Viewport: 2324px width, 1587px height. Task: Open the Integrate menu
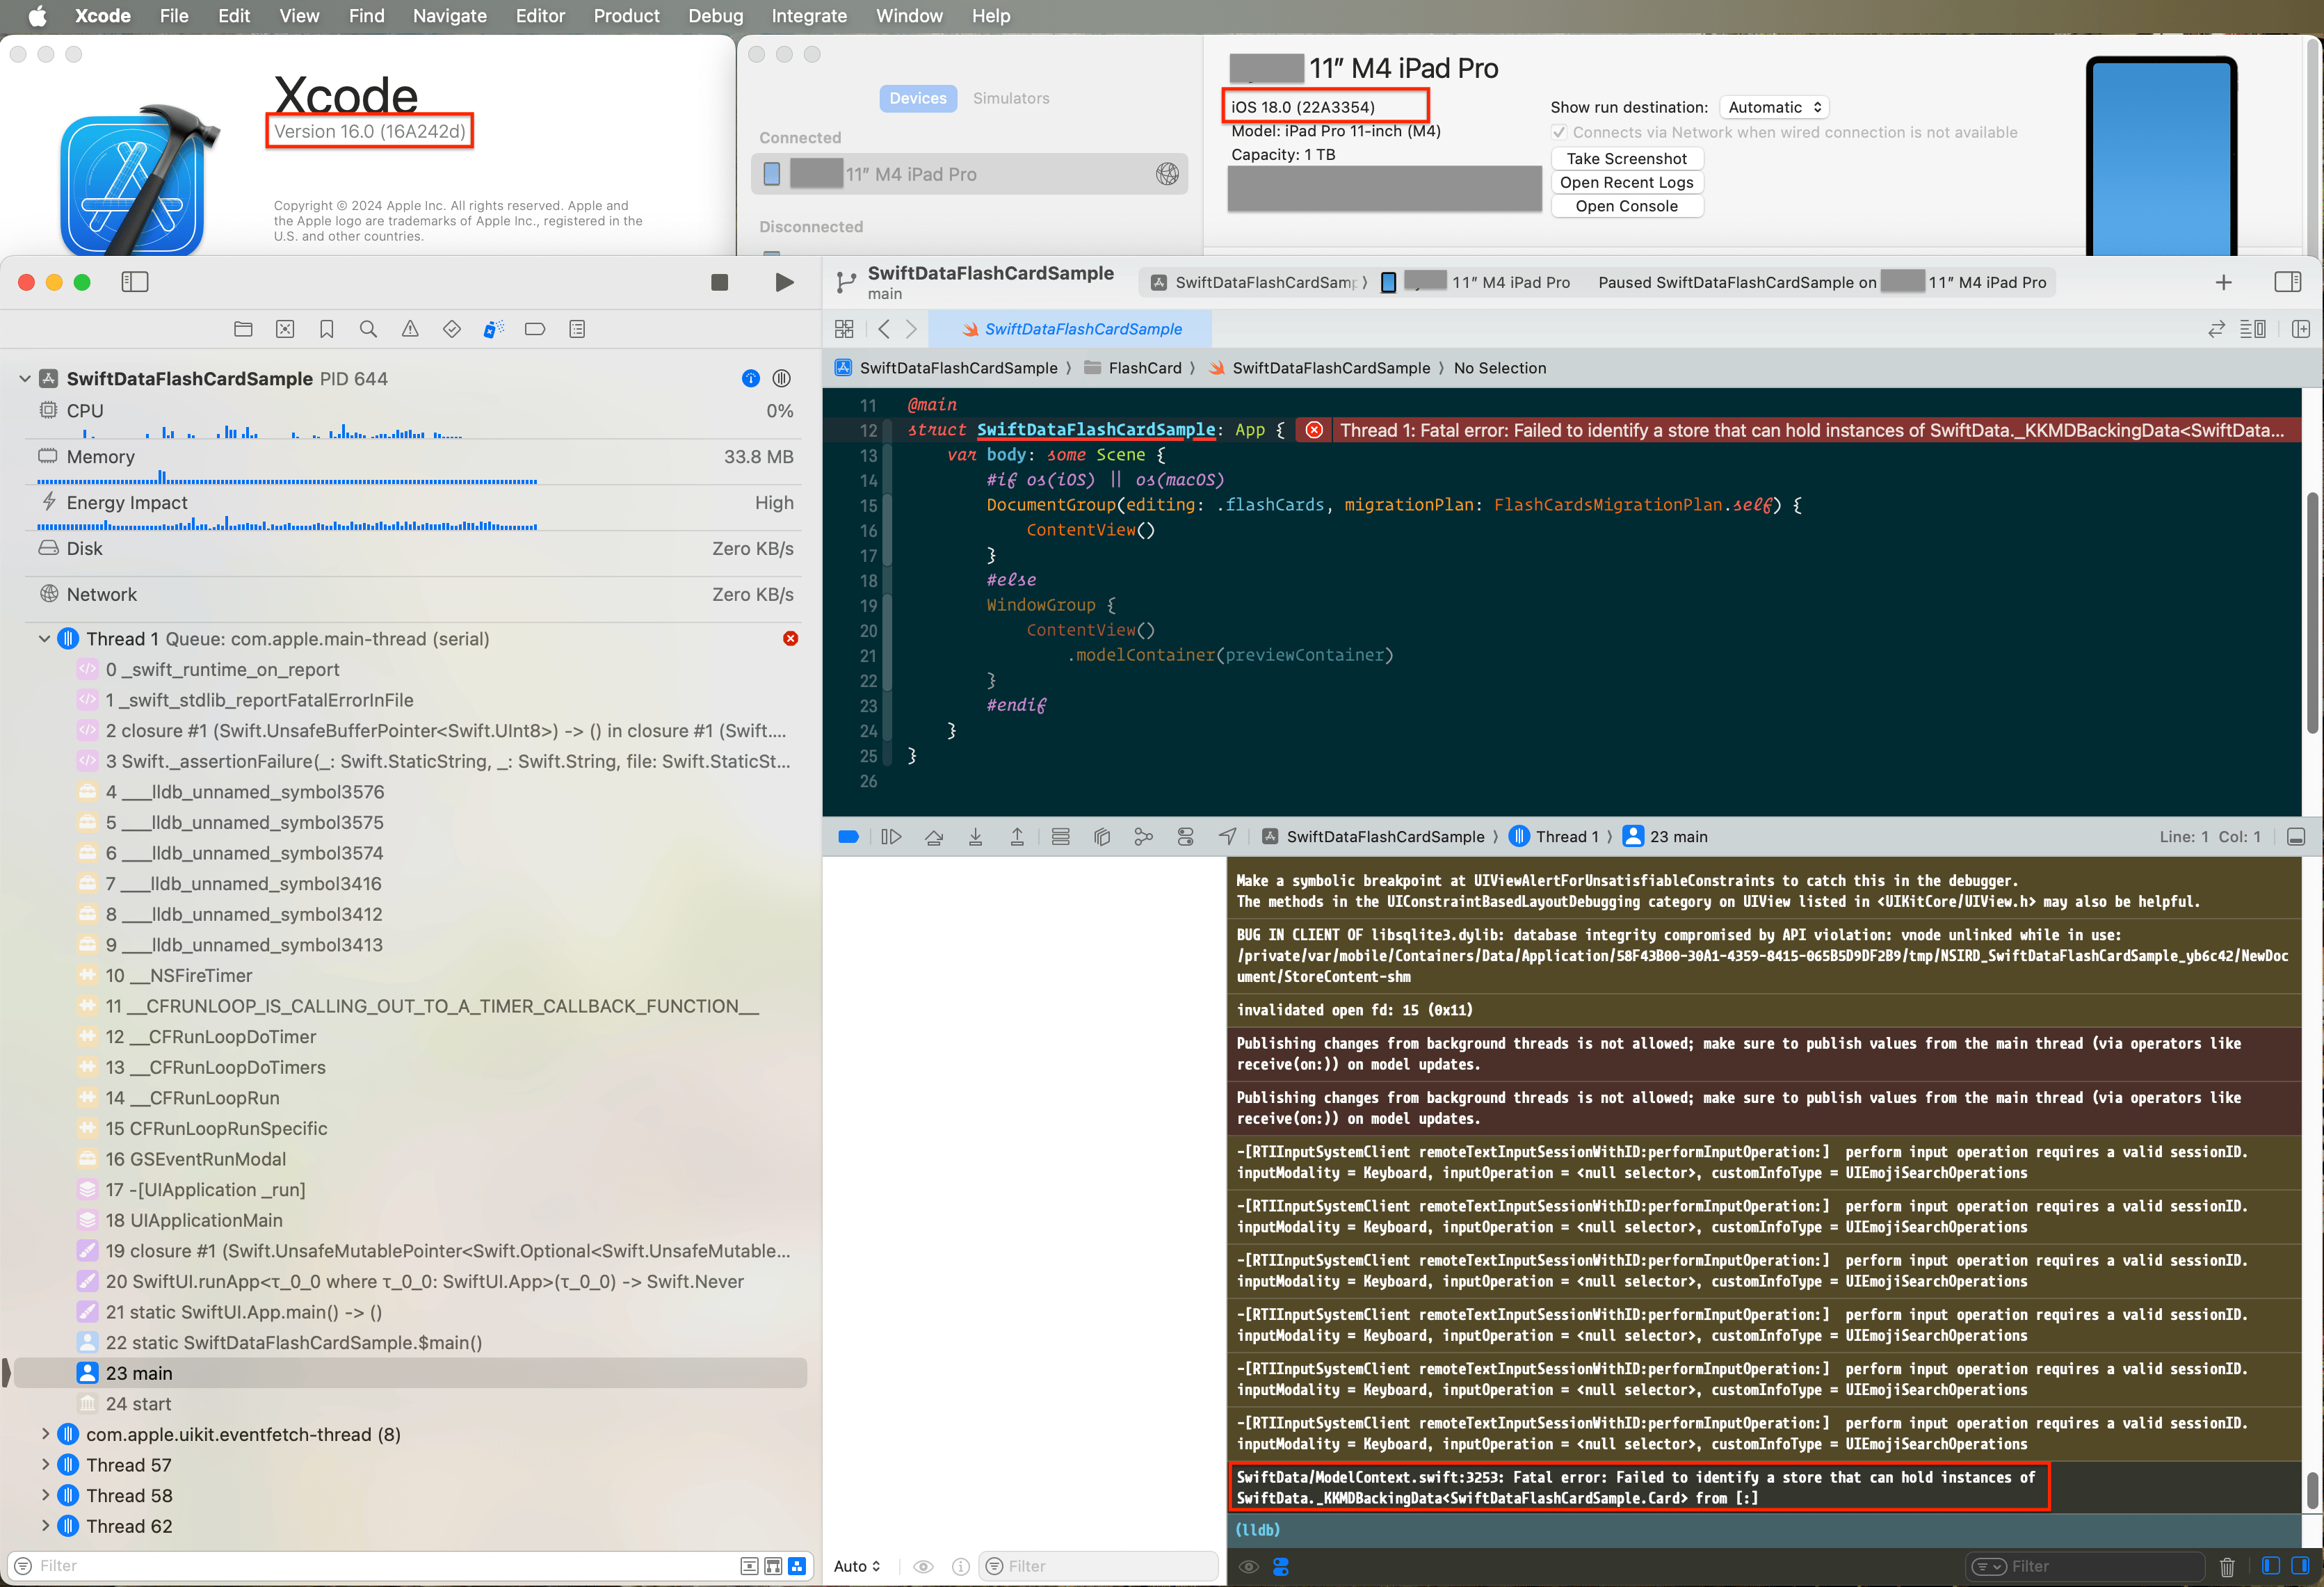pos(809,16)
